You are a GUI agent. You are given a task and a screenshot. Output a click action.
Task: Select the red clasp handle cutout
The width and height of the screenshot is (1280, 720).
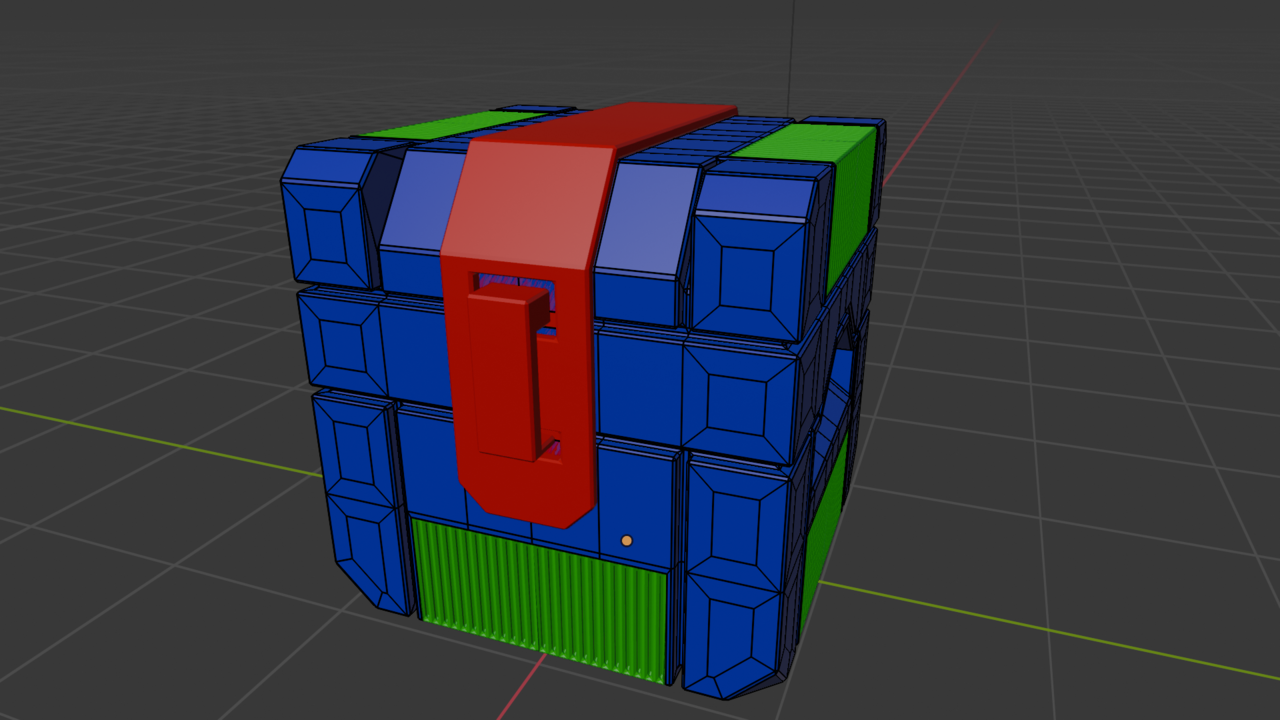[x=510, y=370]
